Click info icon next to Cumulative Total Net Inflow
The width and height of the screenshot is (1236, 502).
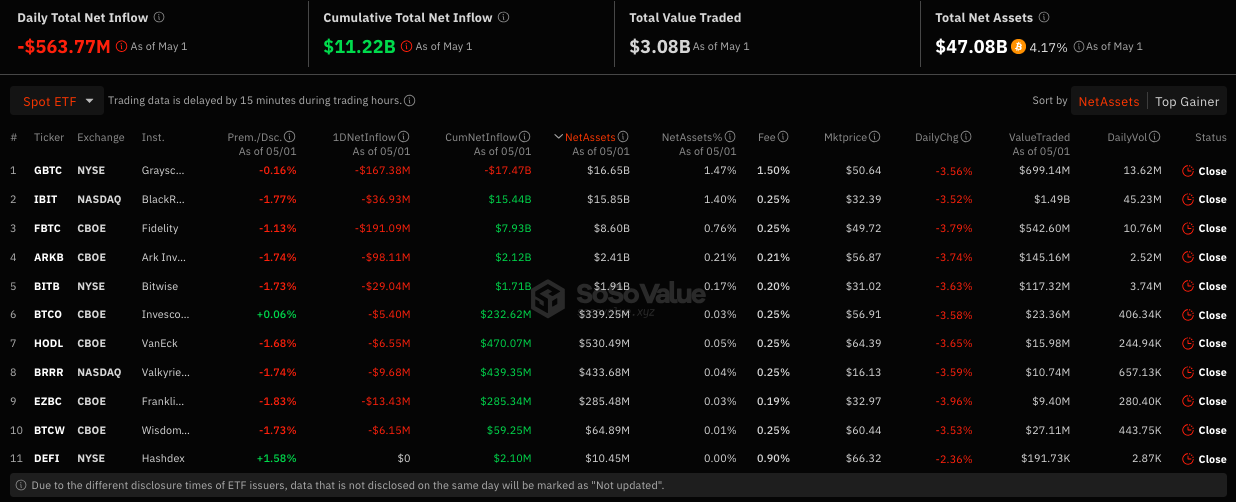[503, 17]
